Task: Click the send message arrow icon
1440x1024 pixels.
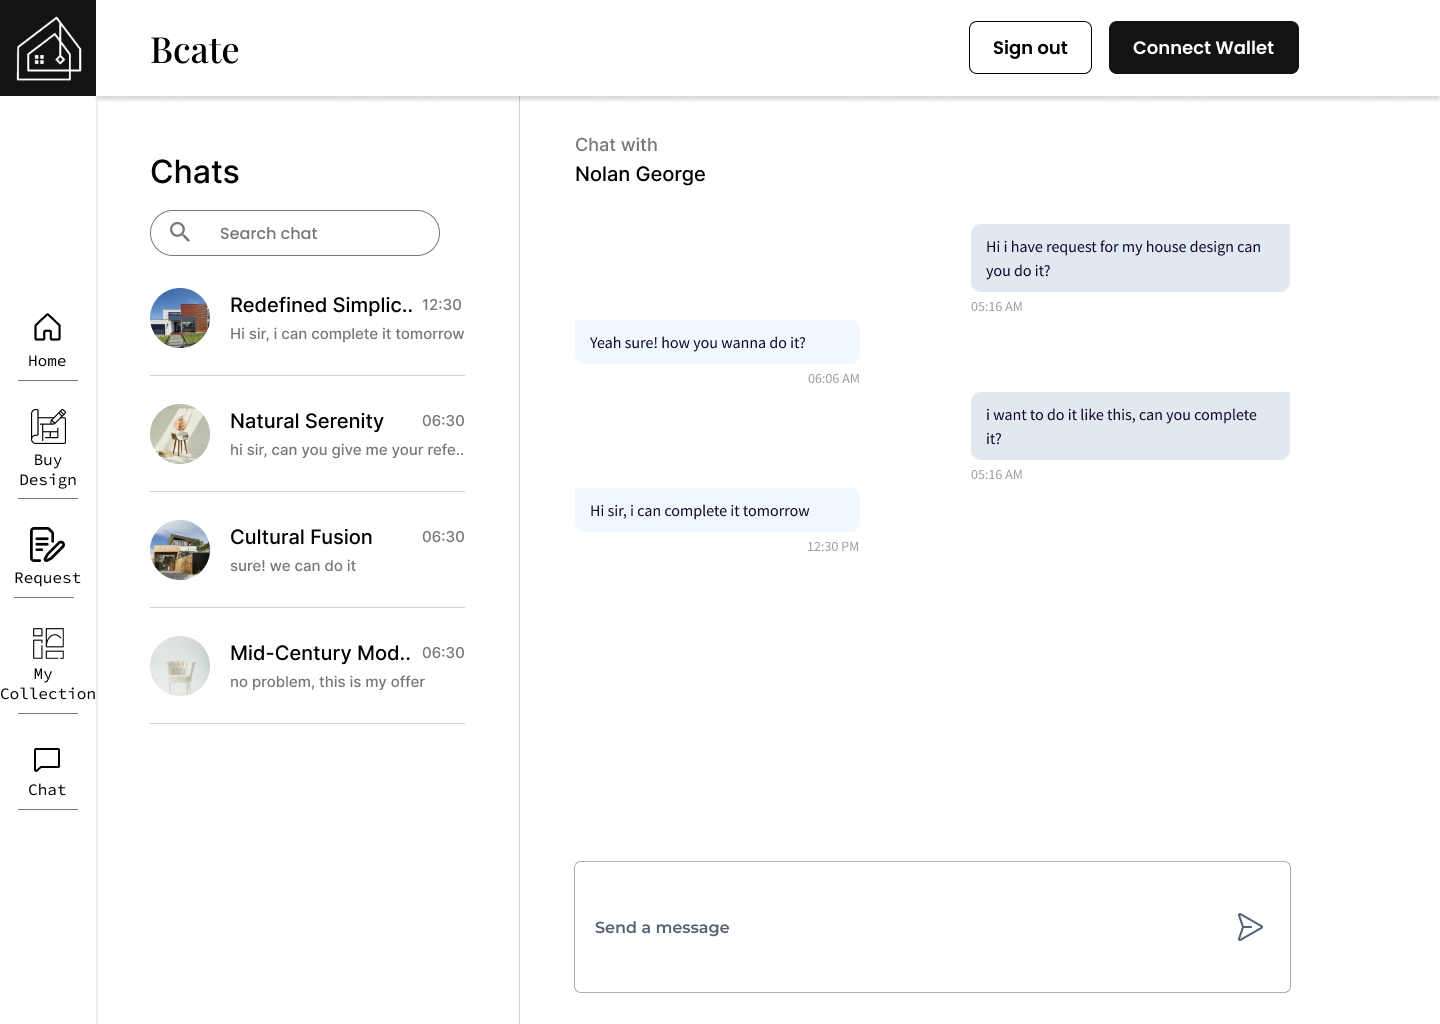Action: 1250,927
